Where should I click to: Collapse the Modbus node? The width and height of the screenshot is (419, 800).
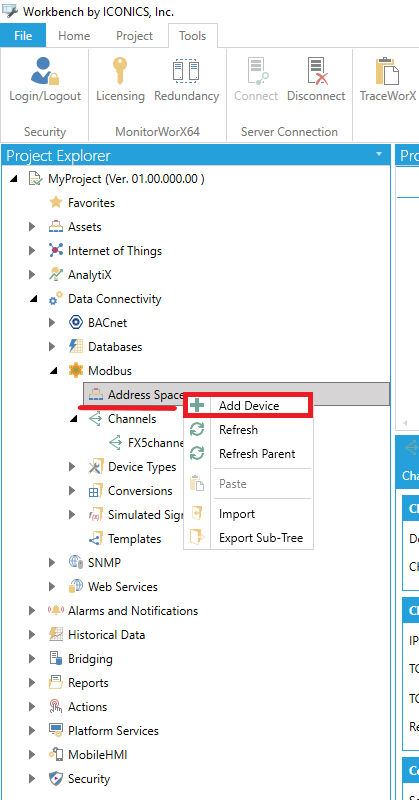(53, 371)
